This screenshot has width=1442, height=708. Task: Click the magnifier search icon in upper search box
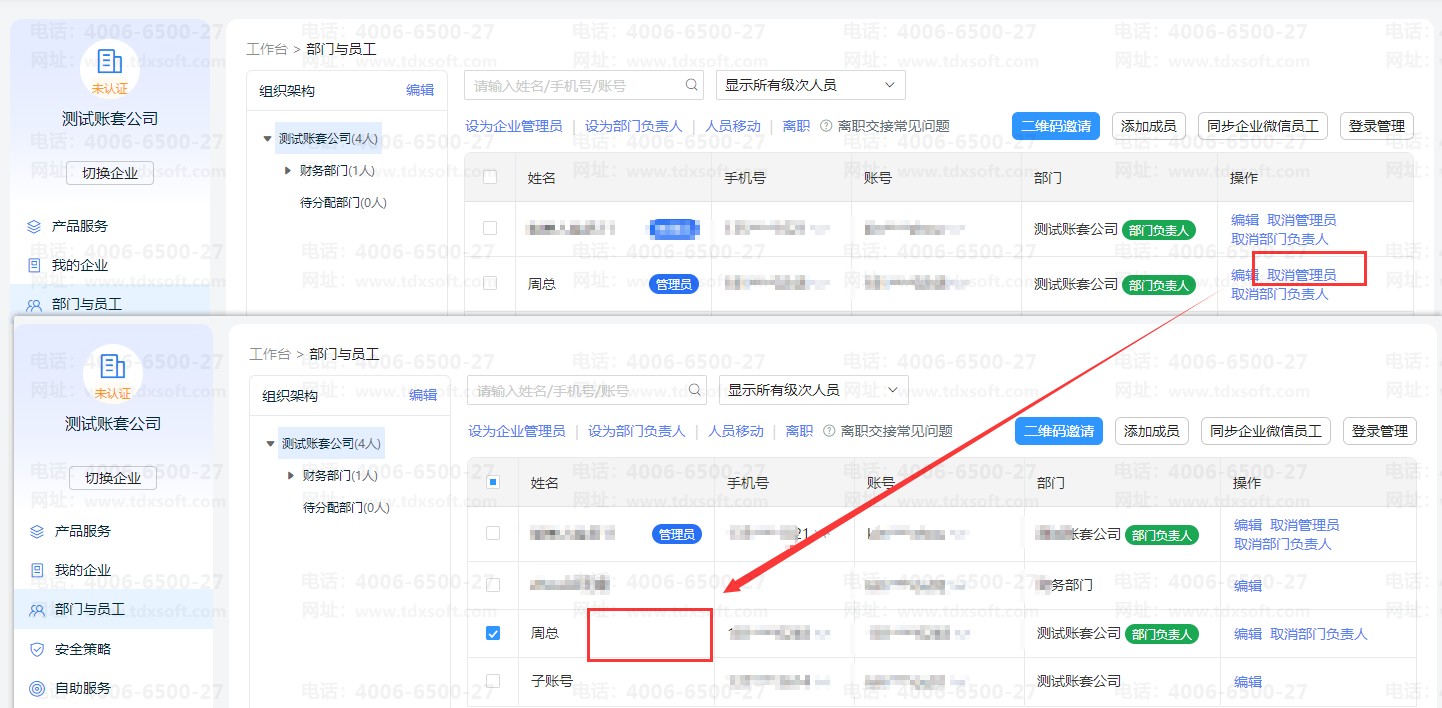pos(692,85)
